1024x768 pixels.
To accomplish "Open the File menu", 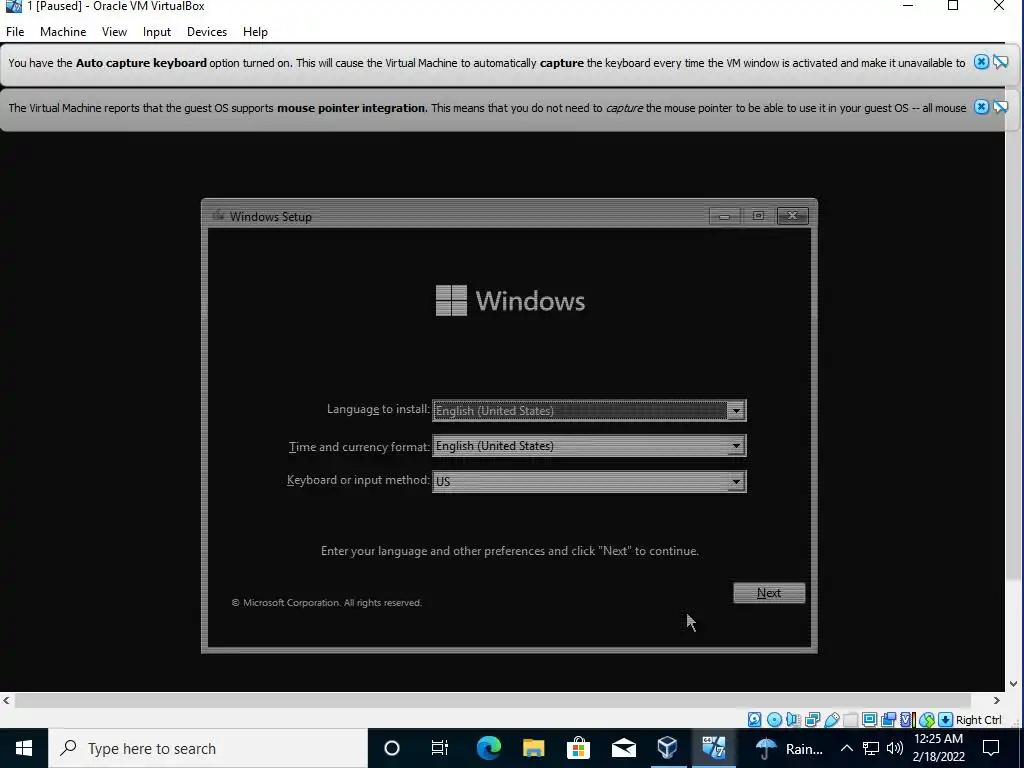I will 14,31.
